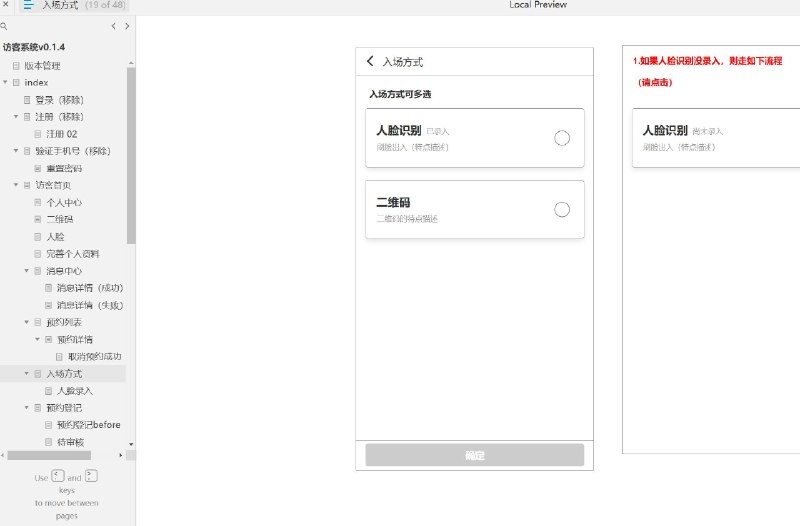
Task: Click the red (请点击) text
Action: coord(655,82)
